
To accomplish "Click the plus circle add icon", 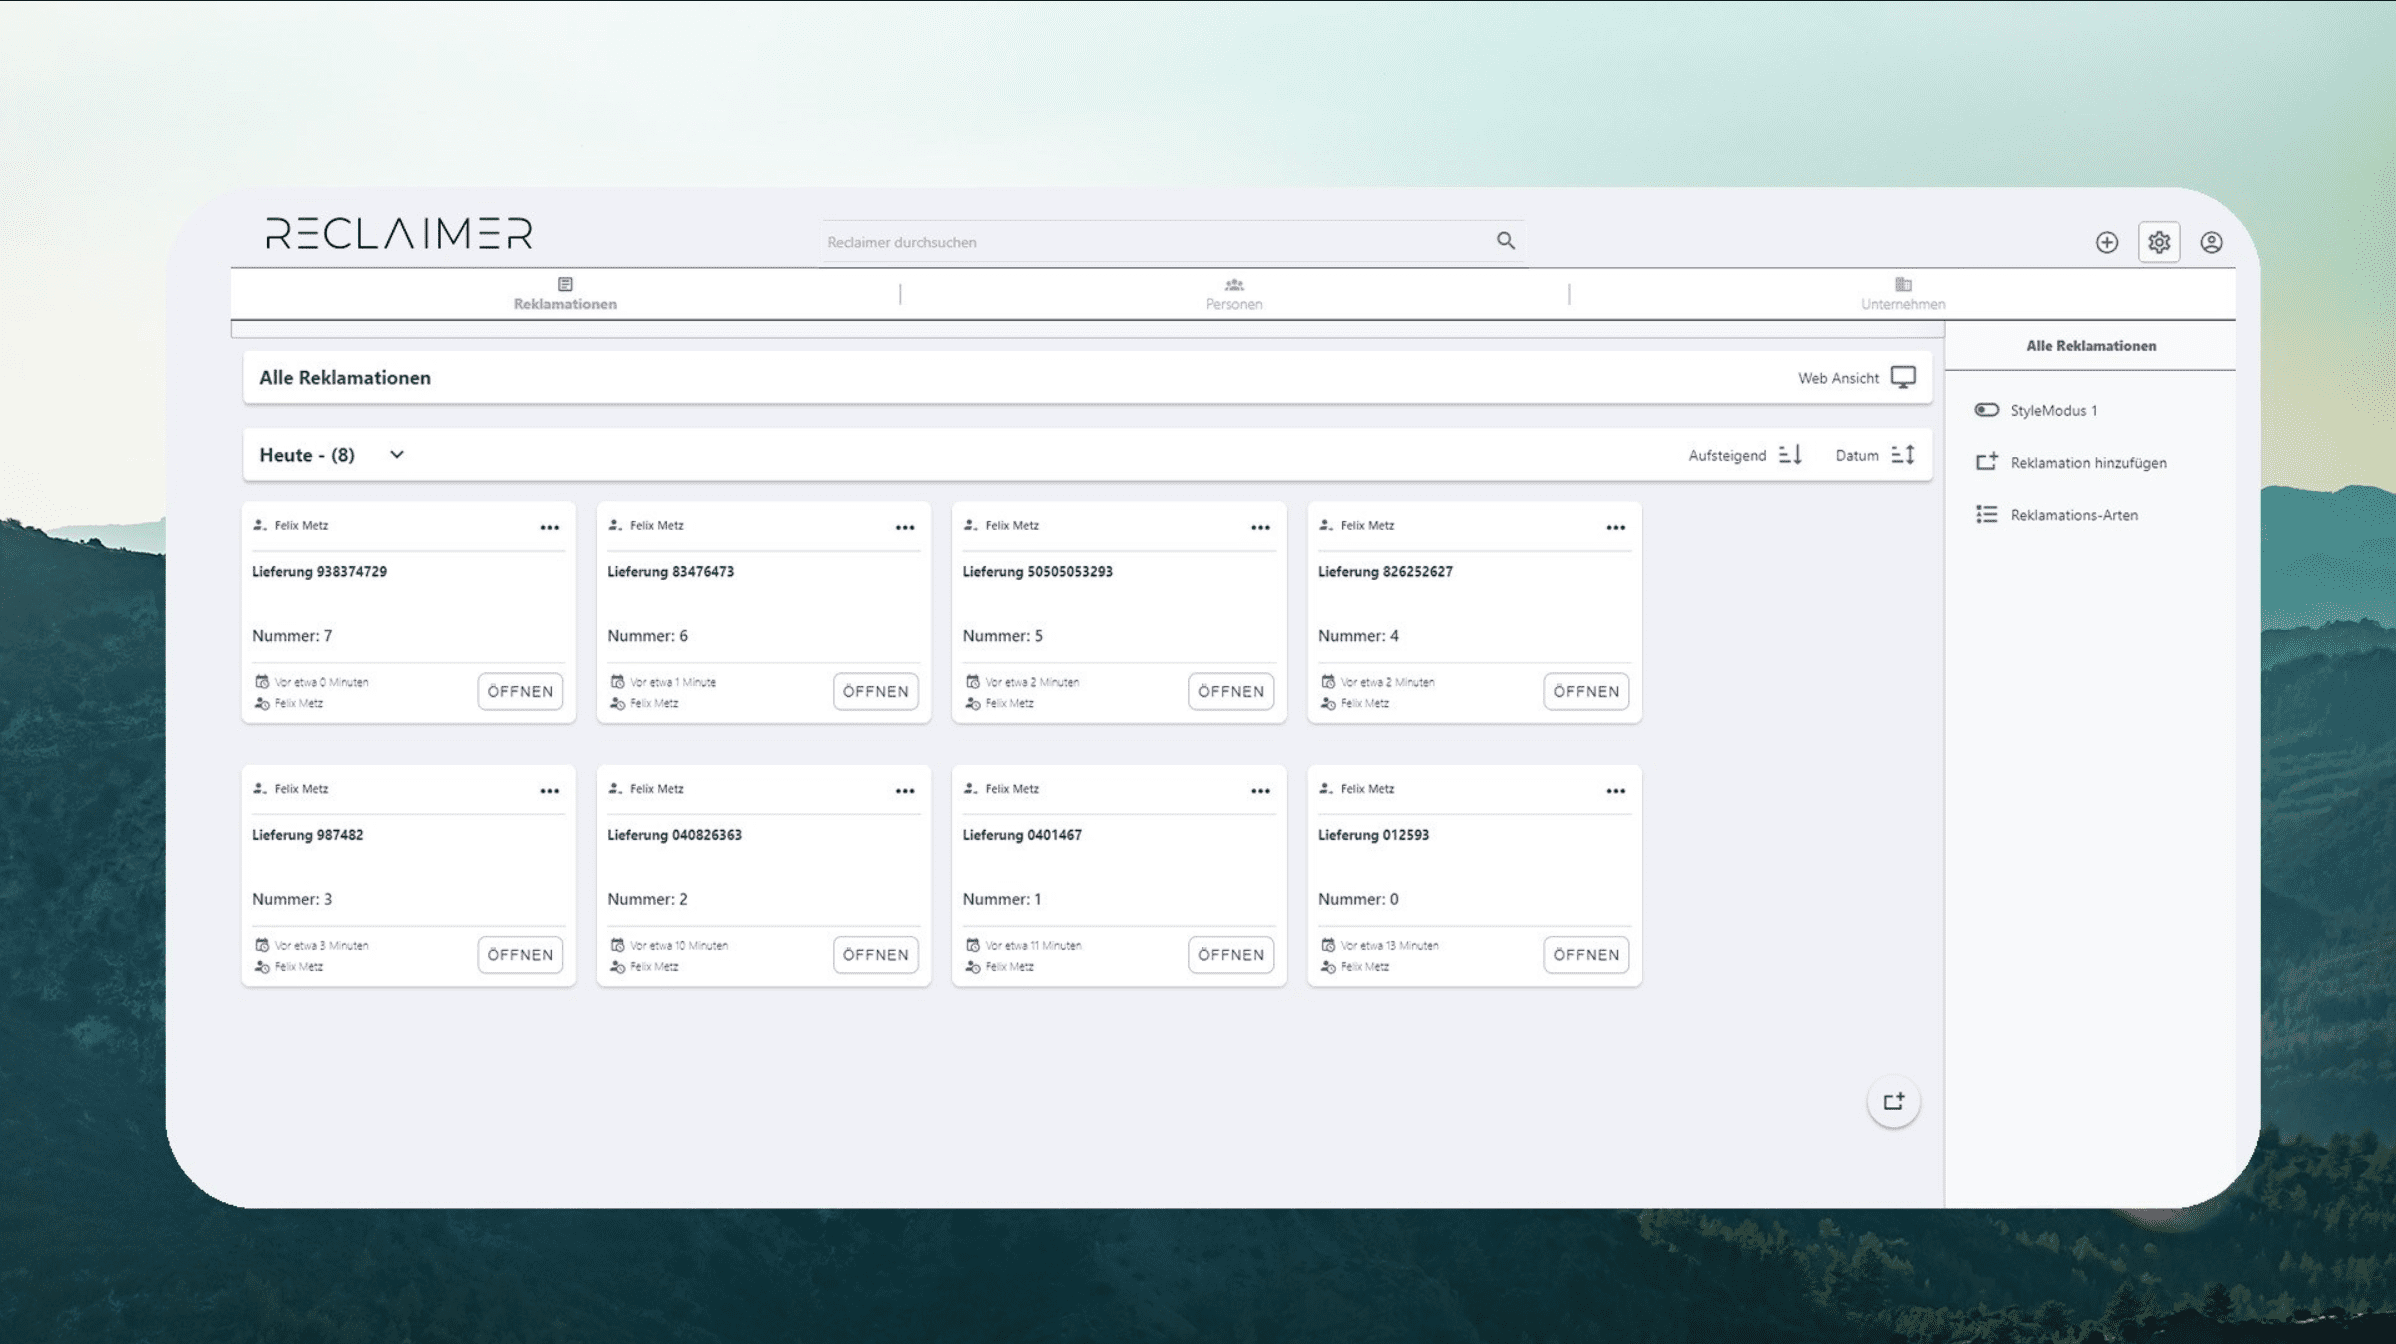I will [2107, 242].
